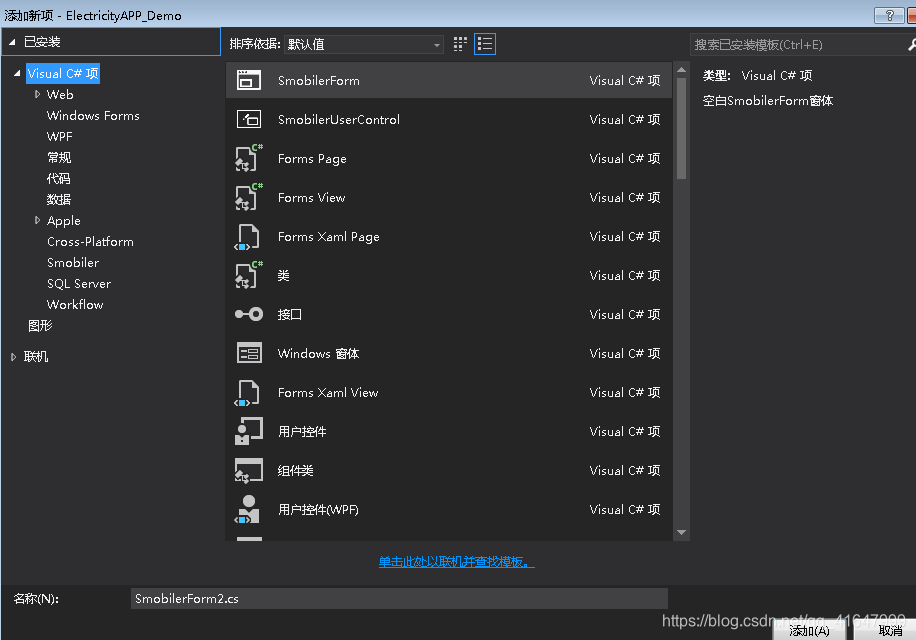Viewport: 916px width, 640px height.
Task: Click the 名称 input field SmobilerForm2.cs
Action: point(399,599)
